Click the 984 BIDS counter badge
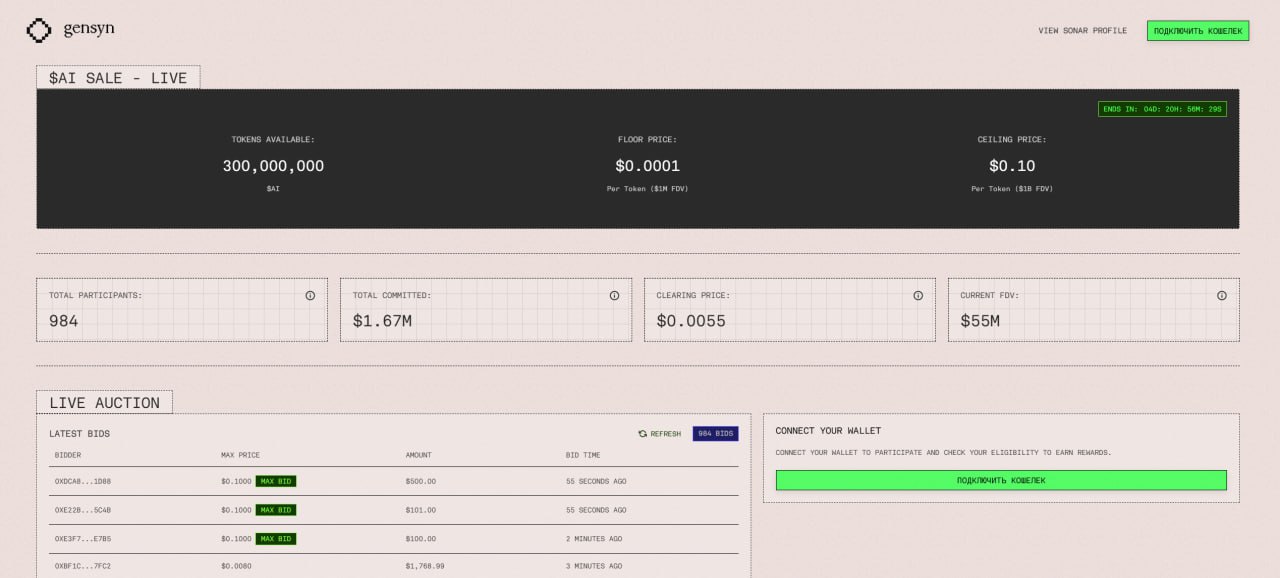This screenshot has width=1280, height=578. tap(716, 434)
